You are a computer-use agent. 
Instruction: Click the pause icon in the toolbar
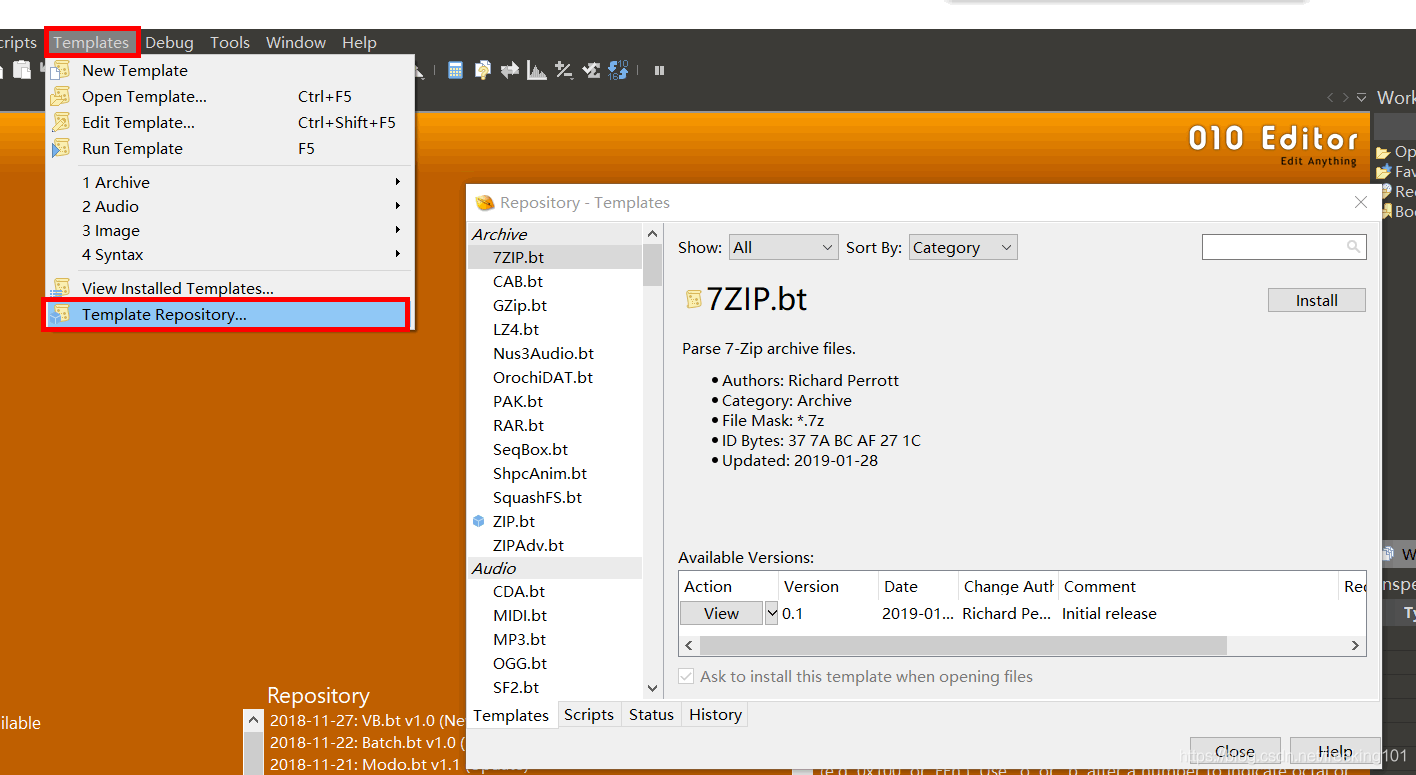[x=659, y=70]
